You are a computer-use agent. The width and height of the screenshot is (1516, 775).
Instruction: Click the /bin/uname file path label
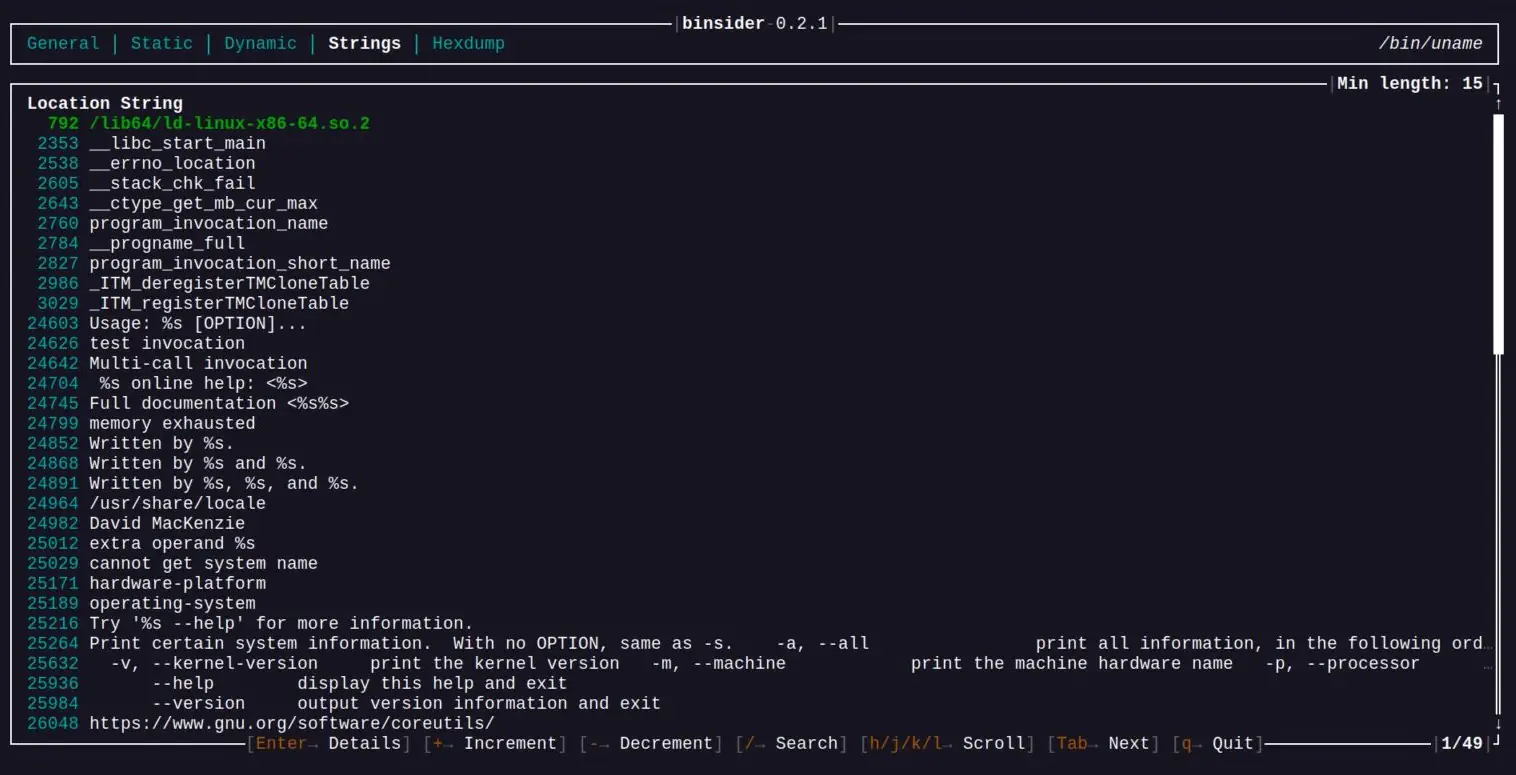click(1431, 44)
